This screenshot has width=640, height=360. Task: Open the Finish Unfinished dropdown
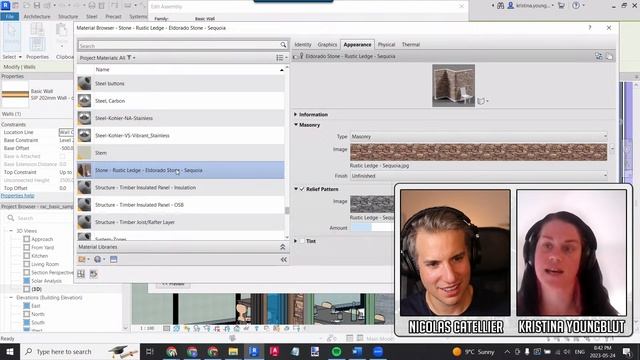click(x=478, y=176)
